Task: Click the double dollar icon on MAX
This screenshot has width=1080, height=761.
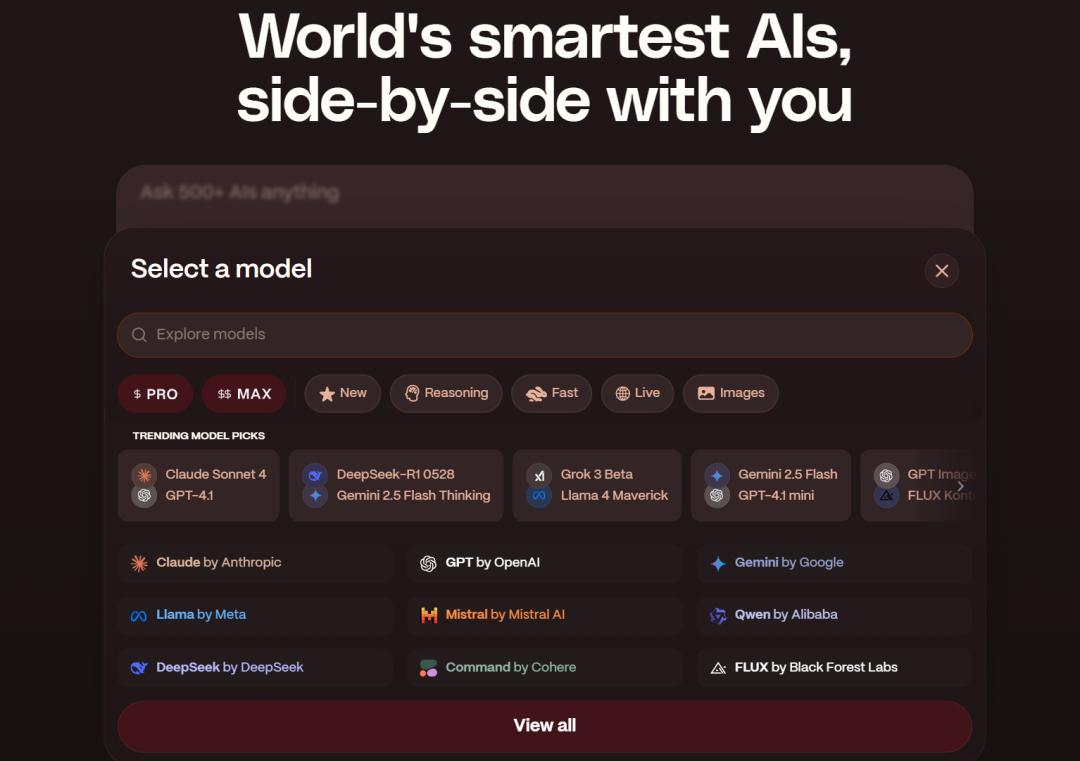Action: [224, 394]
